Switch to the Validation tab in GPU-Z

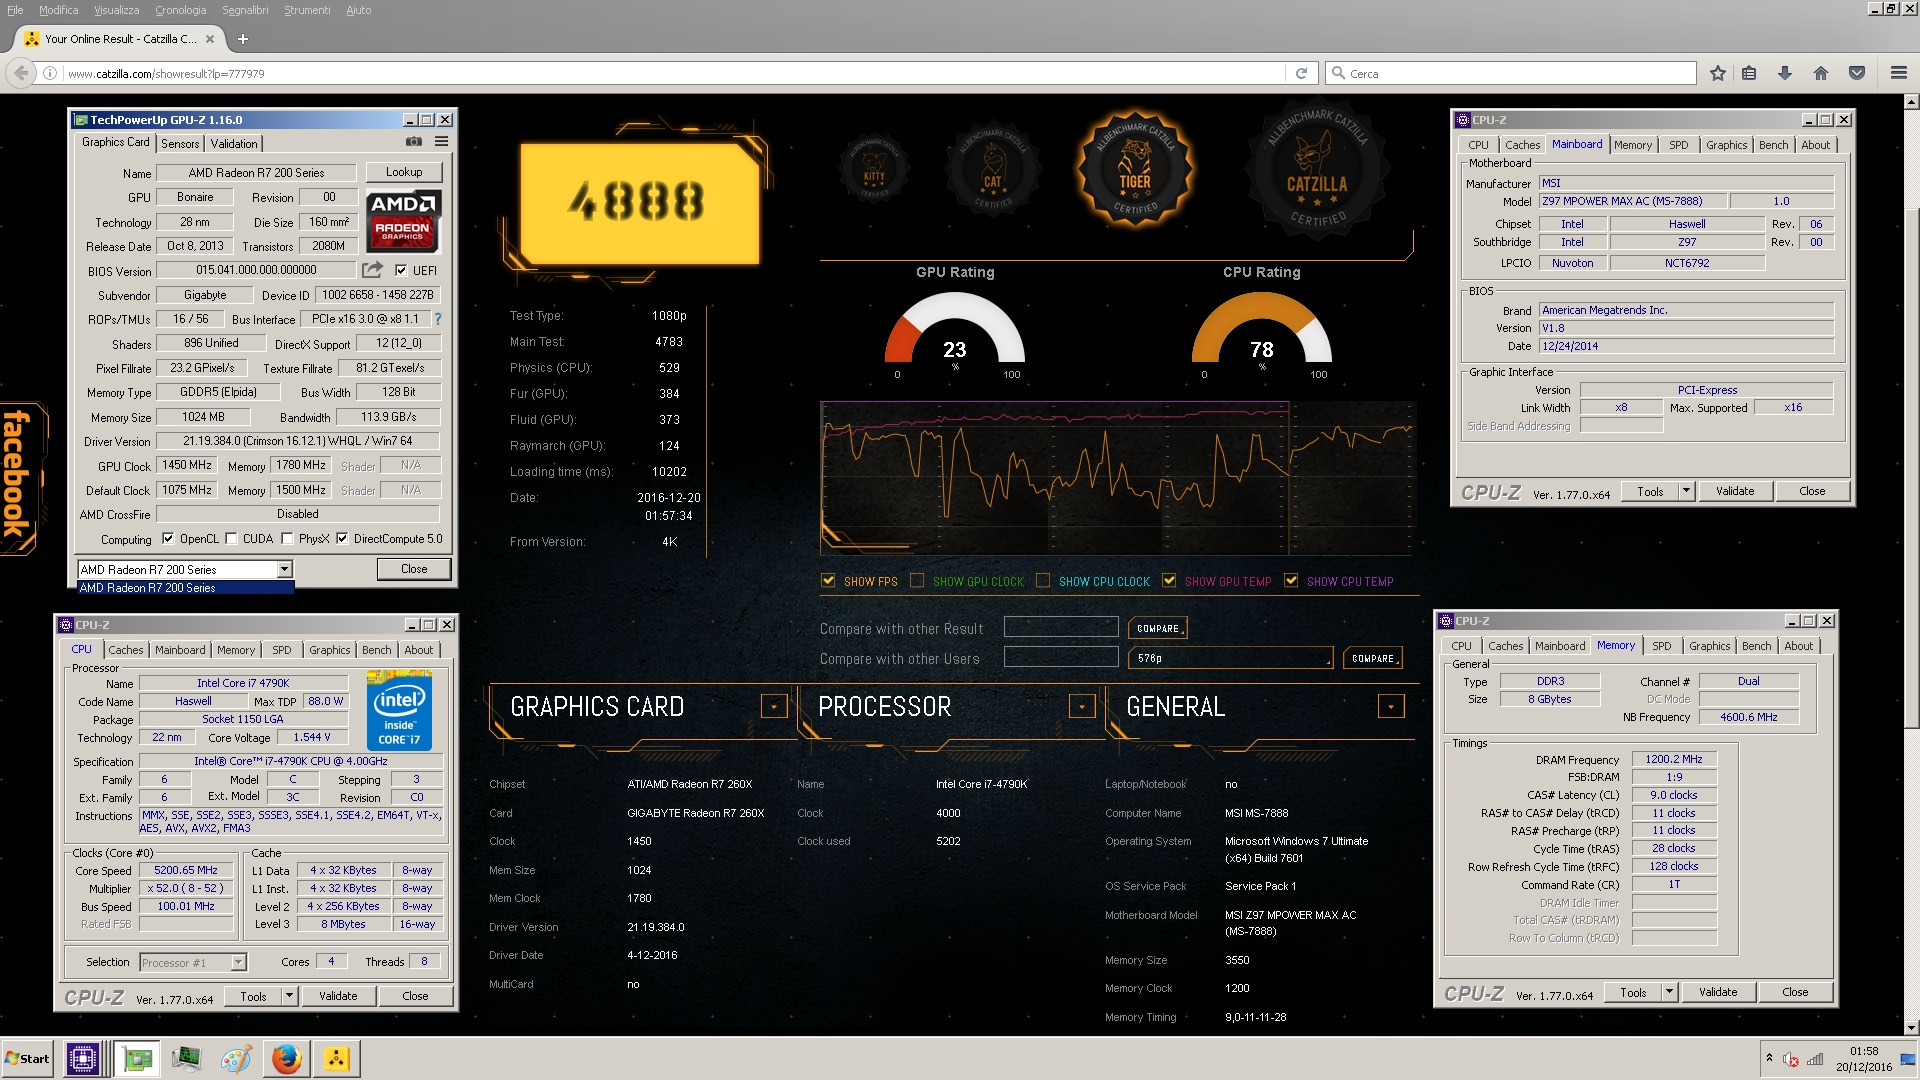(x=234, y=144)
